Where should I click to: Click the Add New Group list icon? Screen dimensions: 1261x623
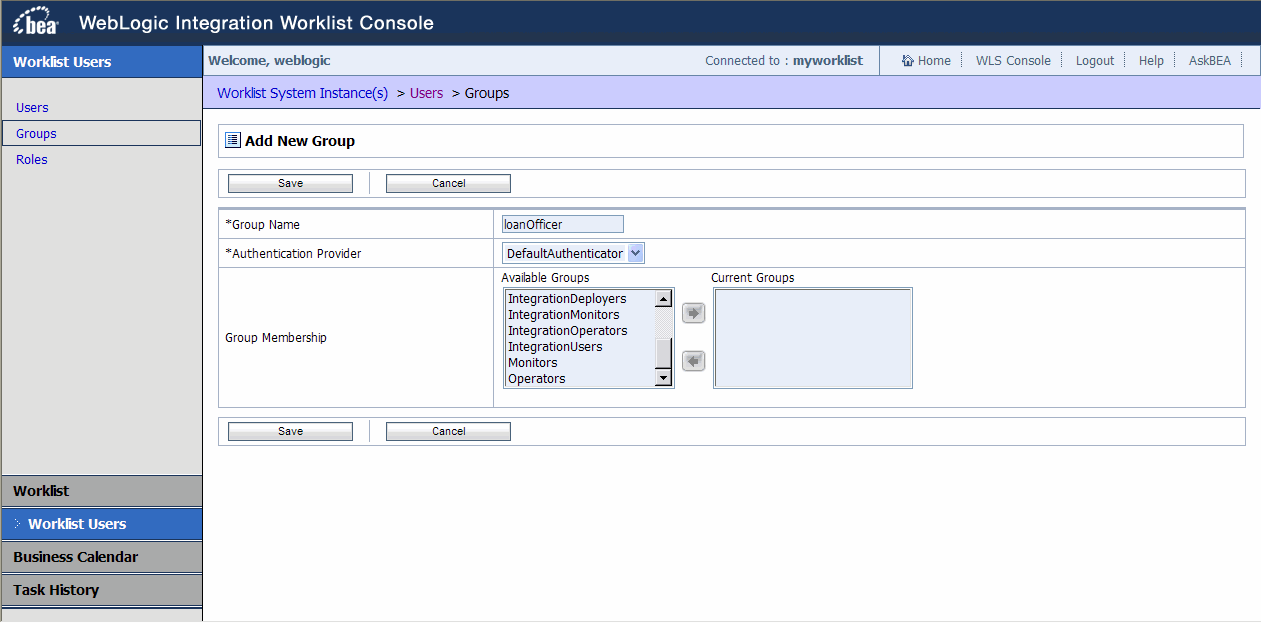[x=233, y=140]
